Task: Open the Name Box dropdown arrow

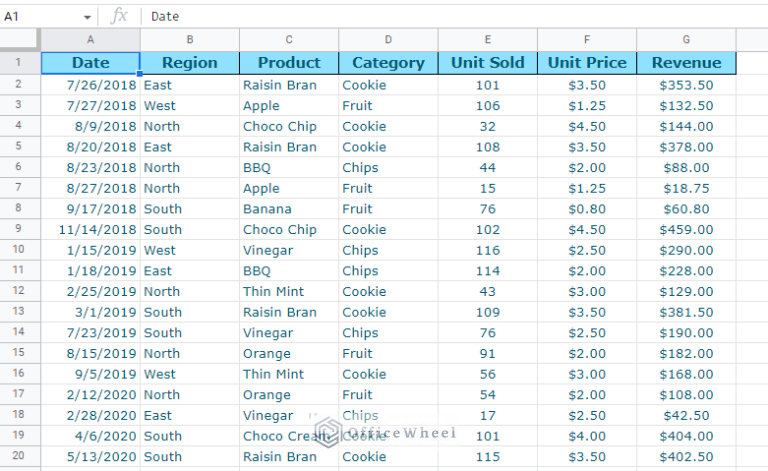Action: [87, 16]
